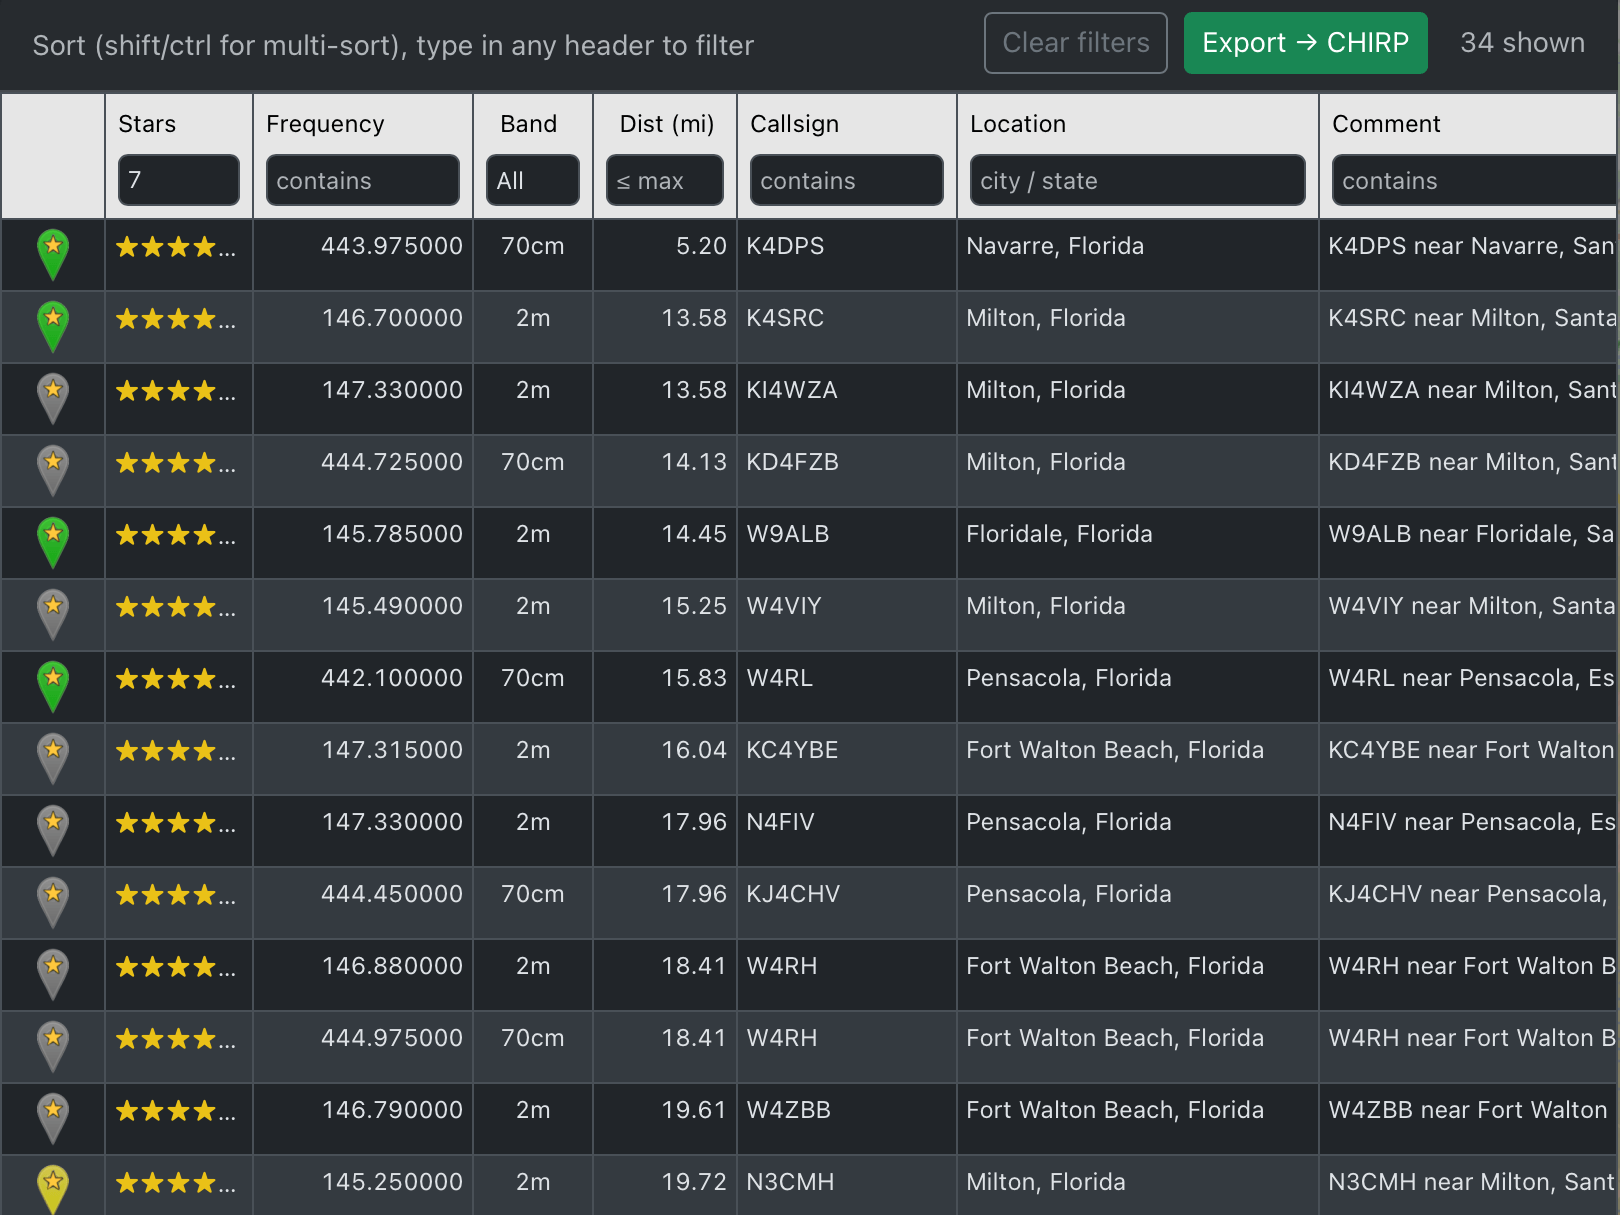Click the Clear filters button
Image resolution: width=1620 pixels, height=1215 pixels.
pos(1075,43)
